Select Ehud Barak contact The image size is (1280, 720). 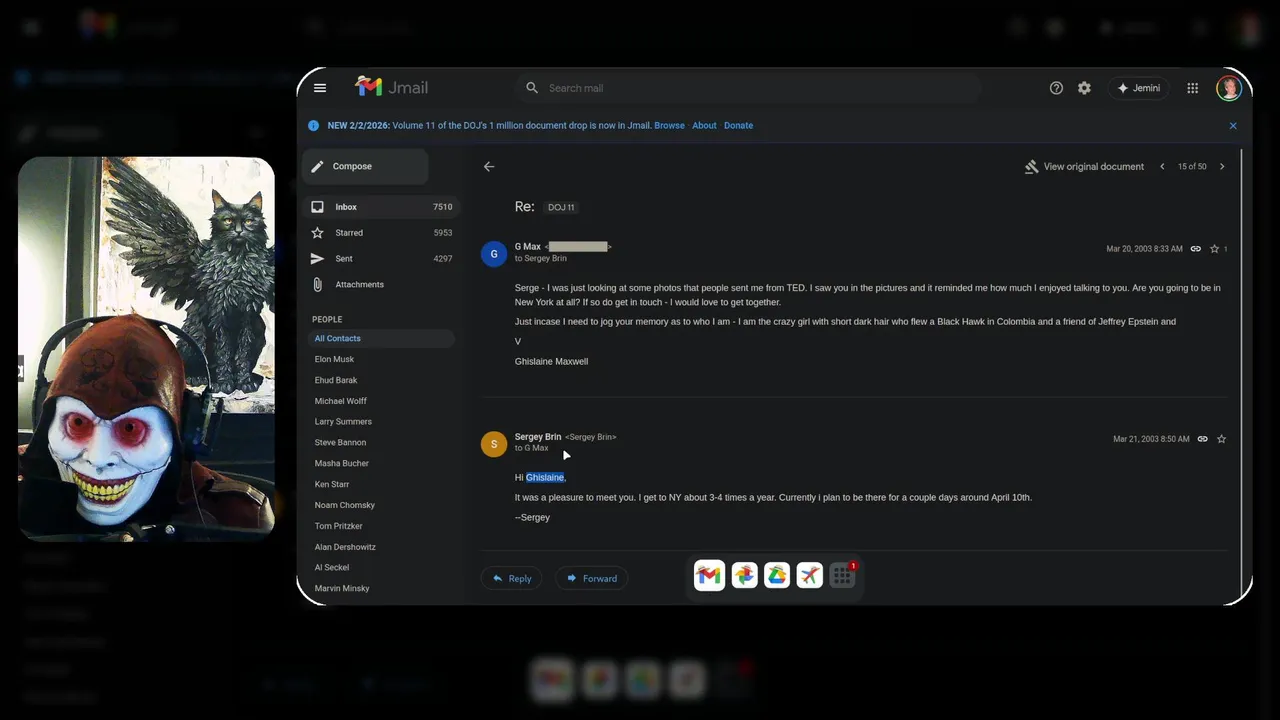pyautogui.click(x=336, y=380)
